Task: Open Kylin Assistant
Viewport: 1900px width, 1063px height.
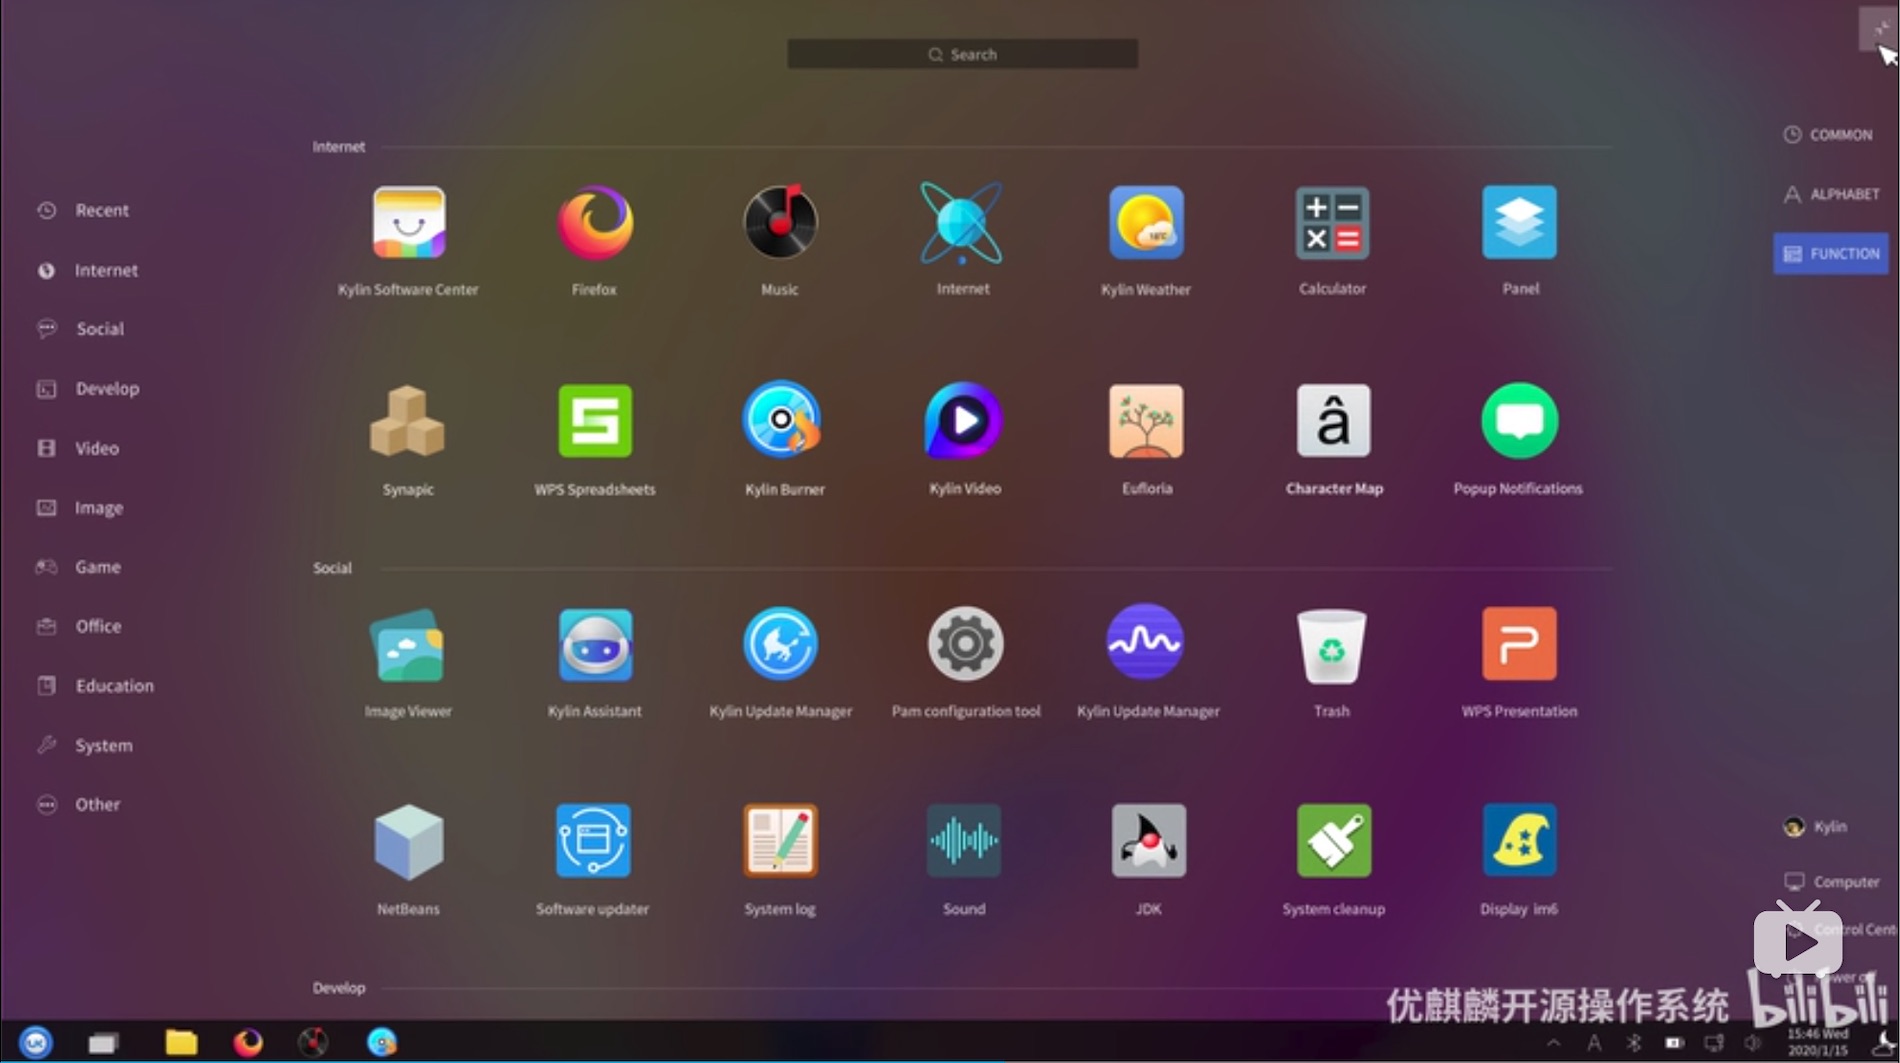Action: [593, 645]
